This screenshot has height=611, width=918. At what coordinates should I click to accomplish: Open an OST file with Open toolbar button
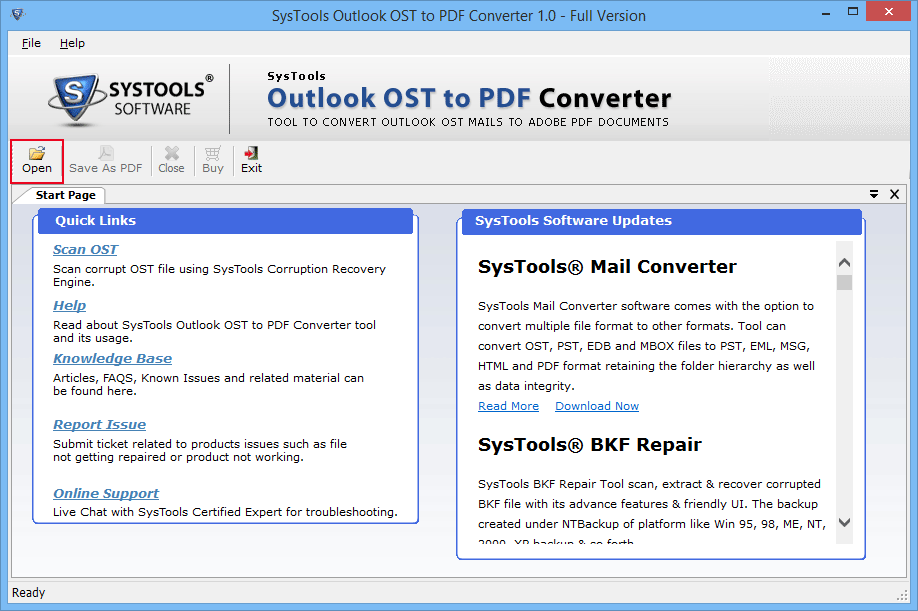click(x=37, y=160)
